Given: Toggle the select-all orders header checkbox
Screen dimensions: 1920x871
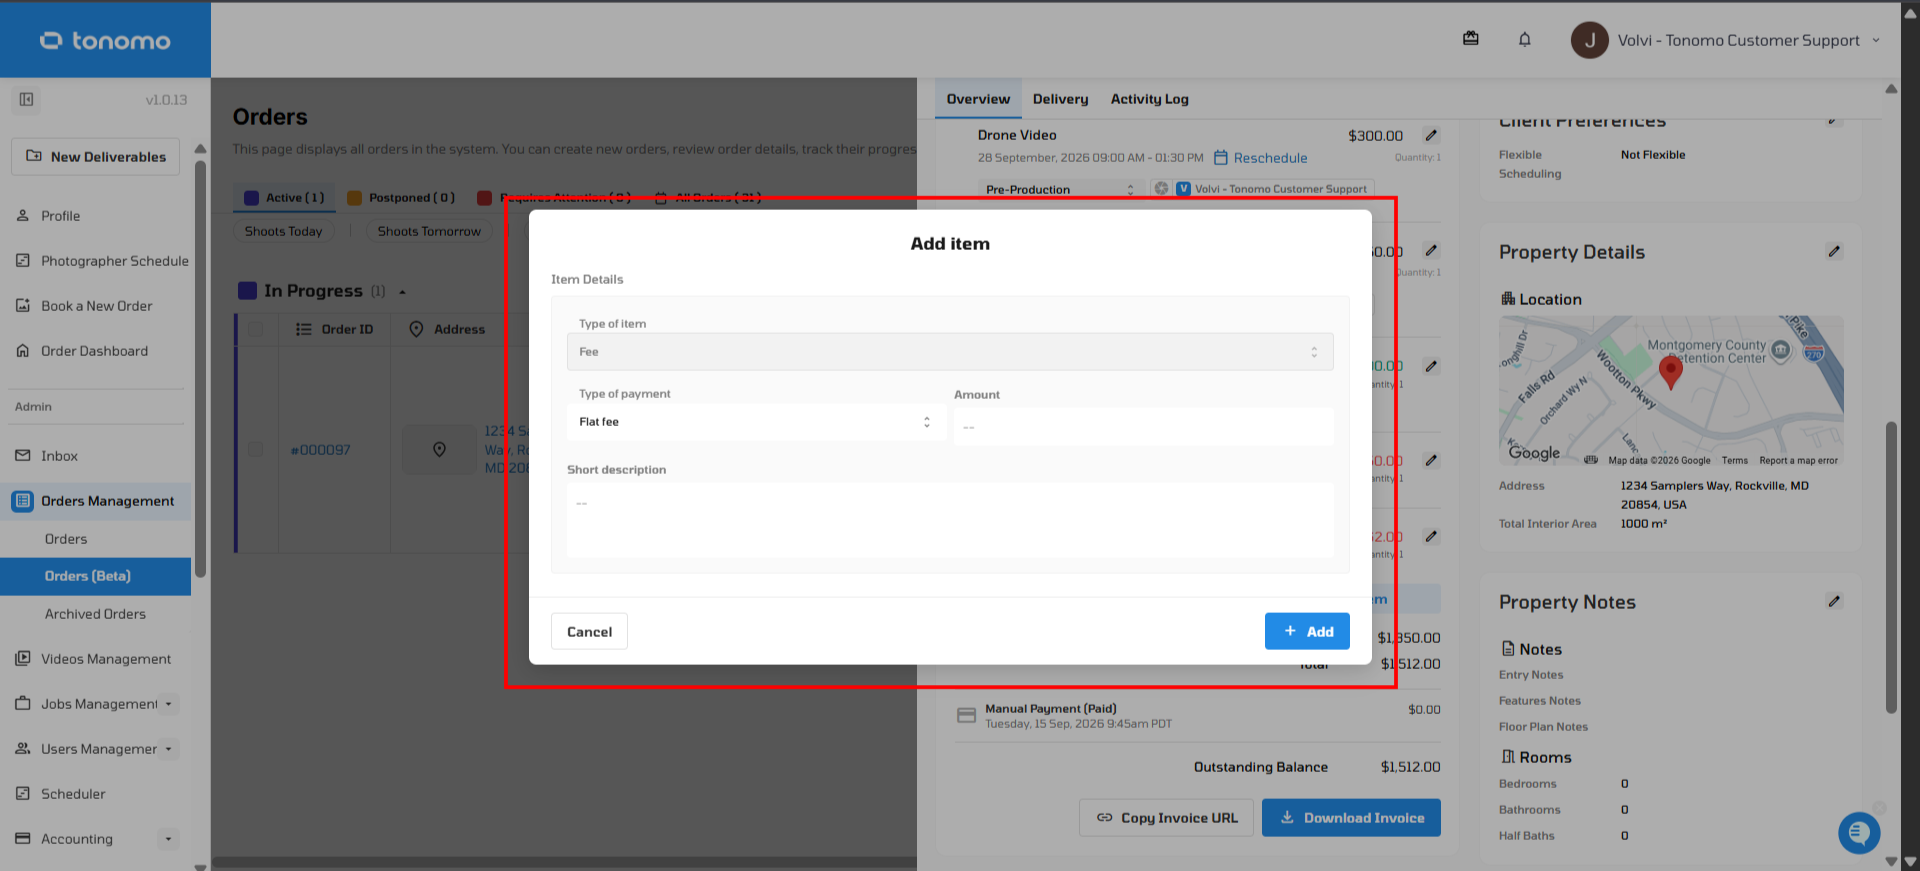Looking at the screenshot, I should pos(256,329).
